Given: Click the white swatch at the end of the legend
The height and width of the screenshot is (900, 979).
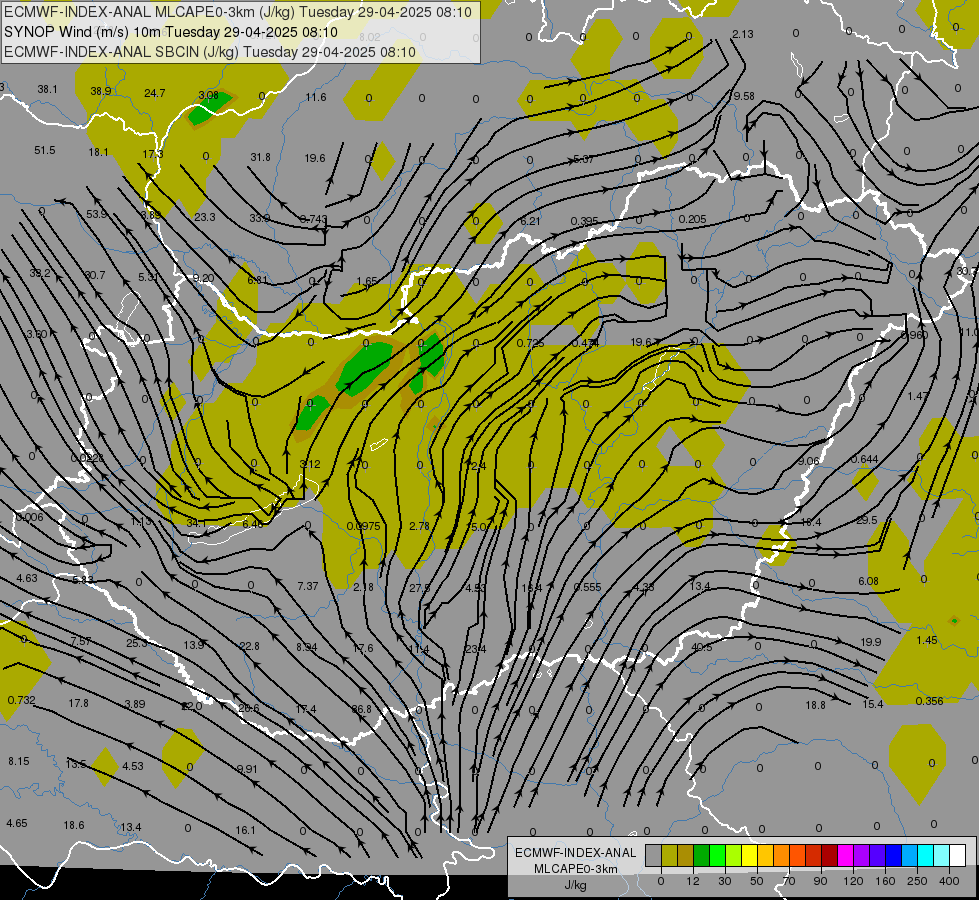Looking at the screenshot, I should [958, 855].
